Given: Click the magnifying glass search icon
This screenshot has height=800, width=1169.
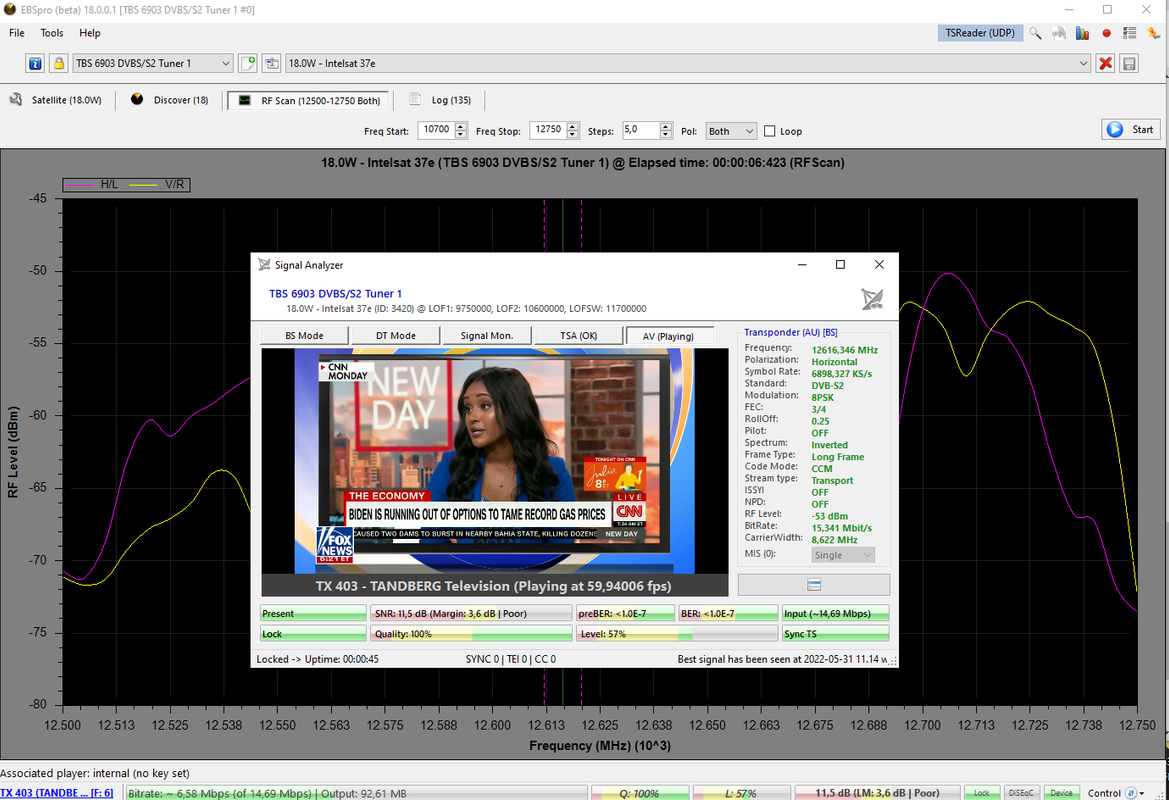Looking at the screenshot, I should pyautogui.click(x=1036, y=33).
